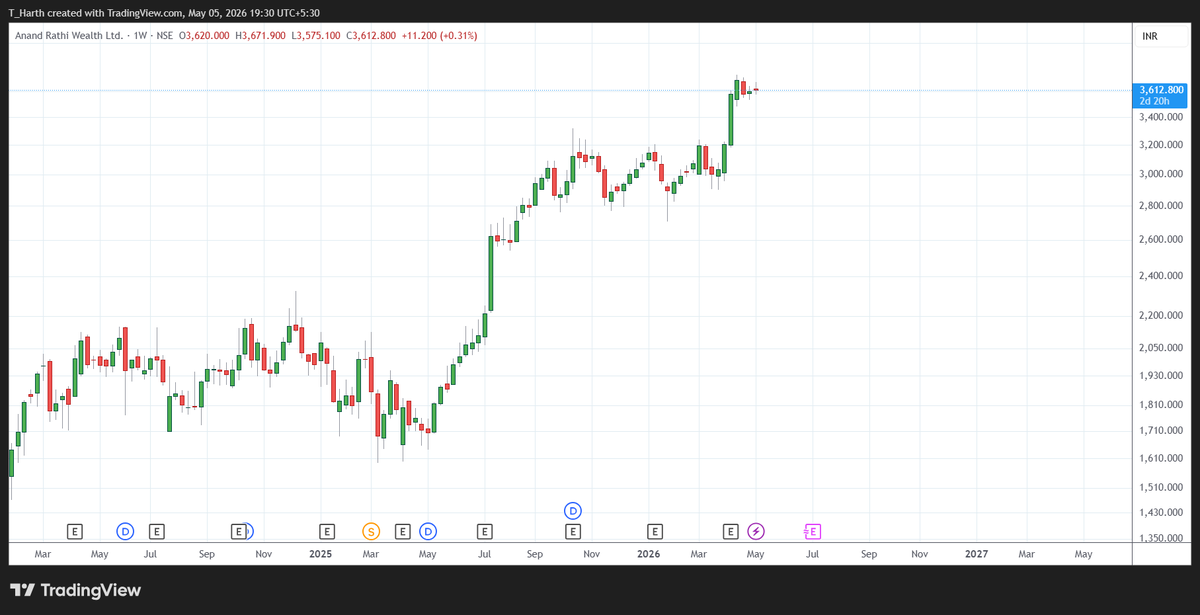Click the Anand Rathi Wealth Ltd. symbol title
1200x615 pixels.
click(69, 36)
